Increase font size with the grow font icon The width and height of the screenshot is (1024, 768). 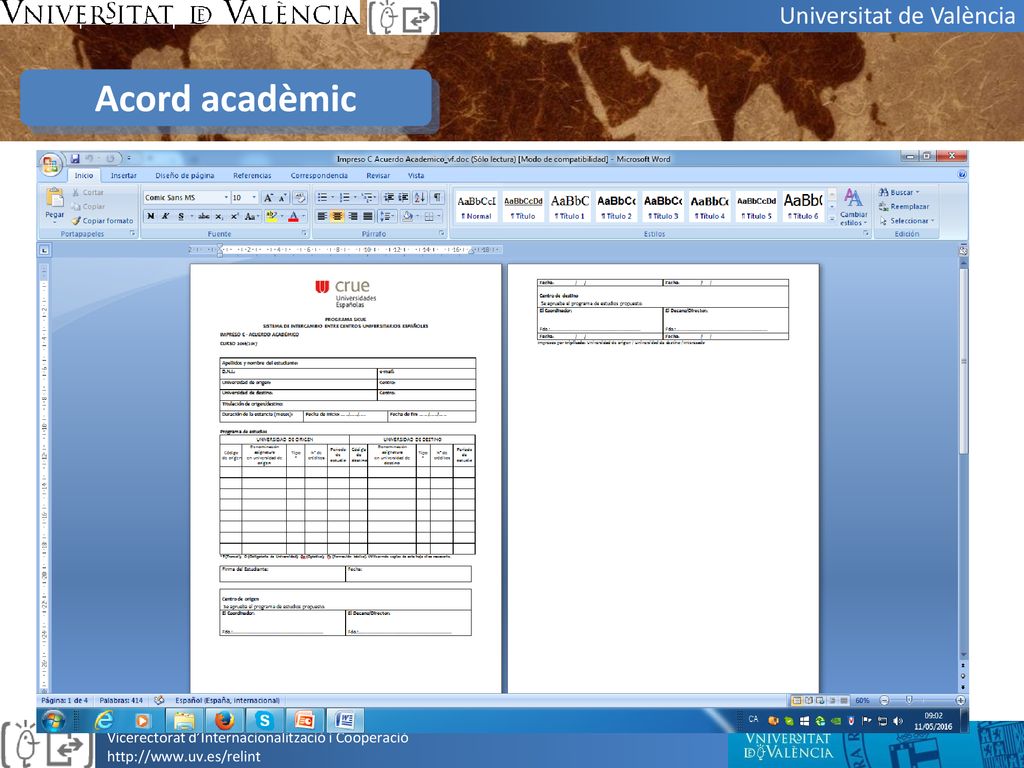[268, 197]
